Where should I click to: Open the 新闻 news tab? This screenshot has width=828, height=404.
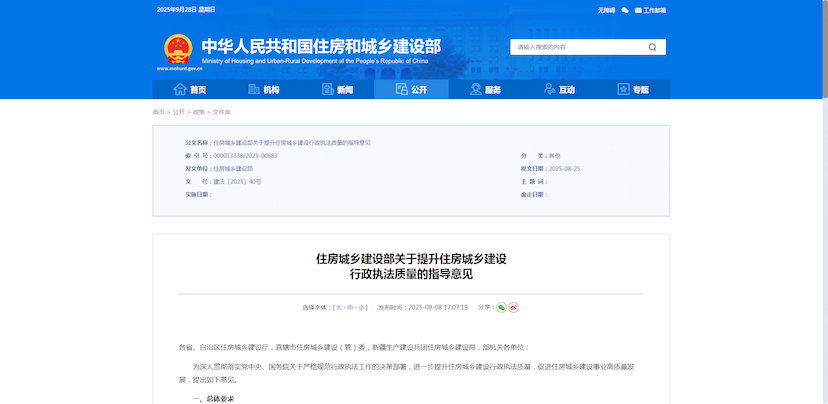[x=338, y=89]
